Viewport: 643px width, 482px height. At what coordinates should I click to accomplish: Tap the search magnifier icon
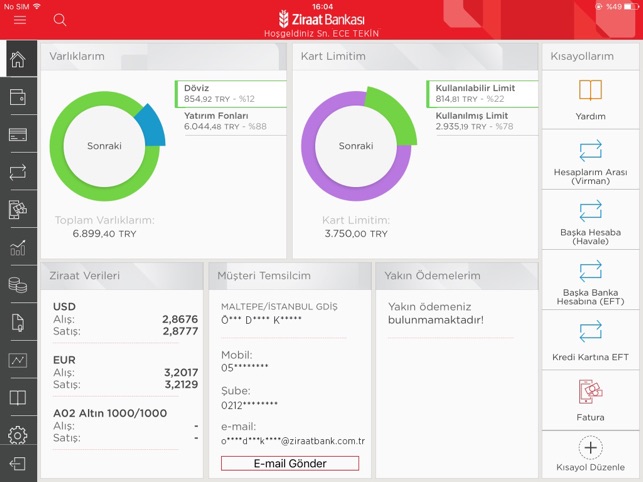click(x=60, y=20)
